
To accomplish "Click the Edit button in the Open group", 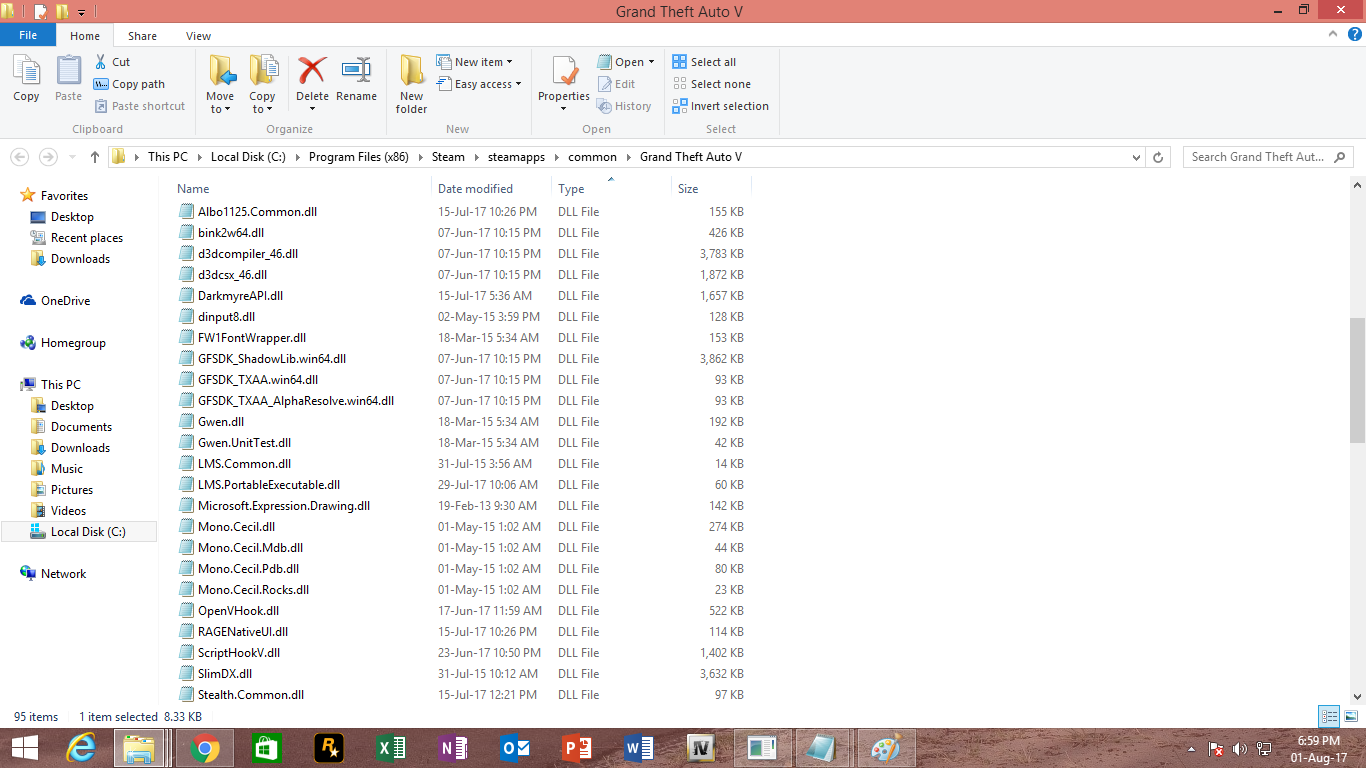I will (x=616, y=84).
